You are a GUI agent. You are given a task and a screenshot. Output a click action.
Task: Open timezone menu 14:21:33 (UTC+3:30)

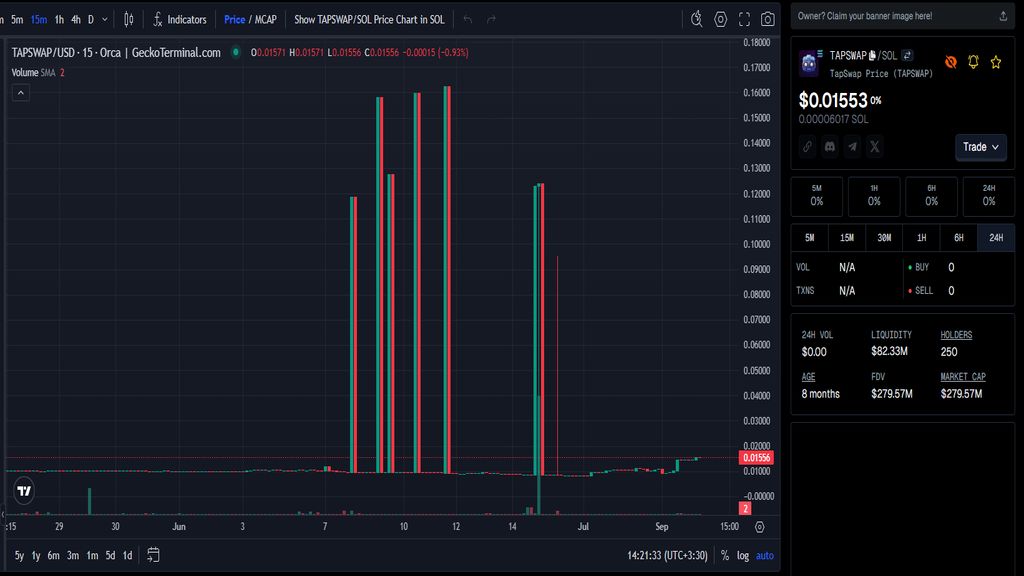667,556
